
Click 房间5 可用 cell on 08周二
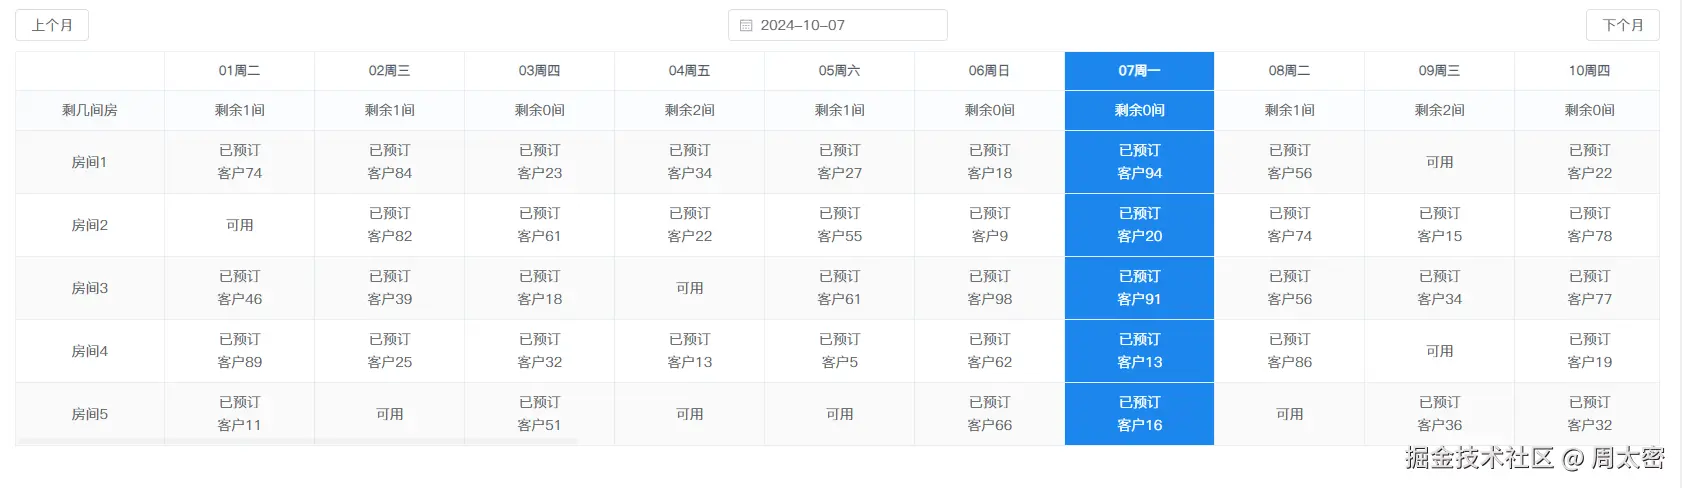[x=1290, y=414]
